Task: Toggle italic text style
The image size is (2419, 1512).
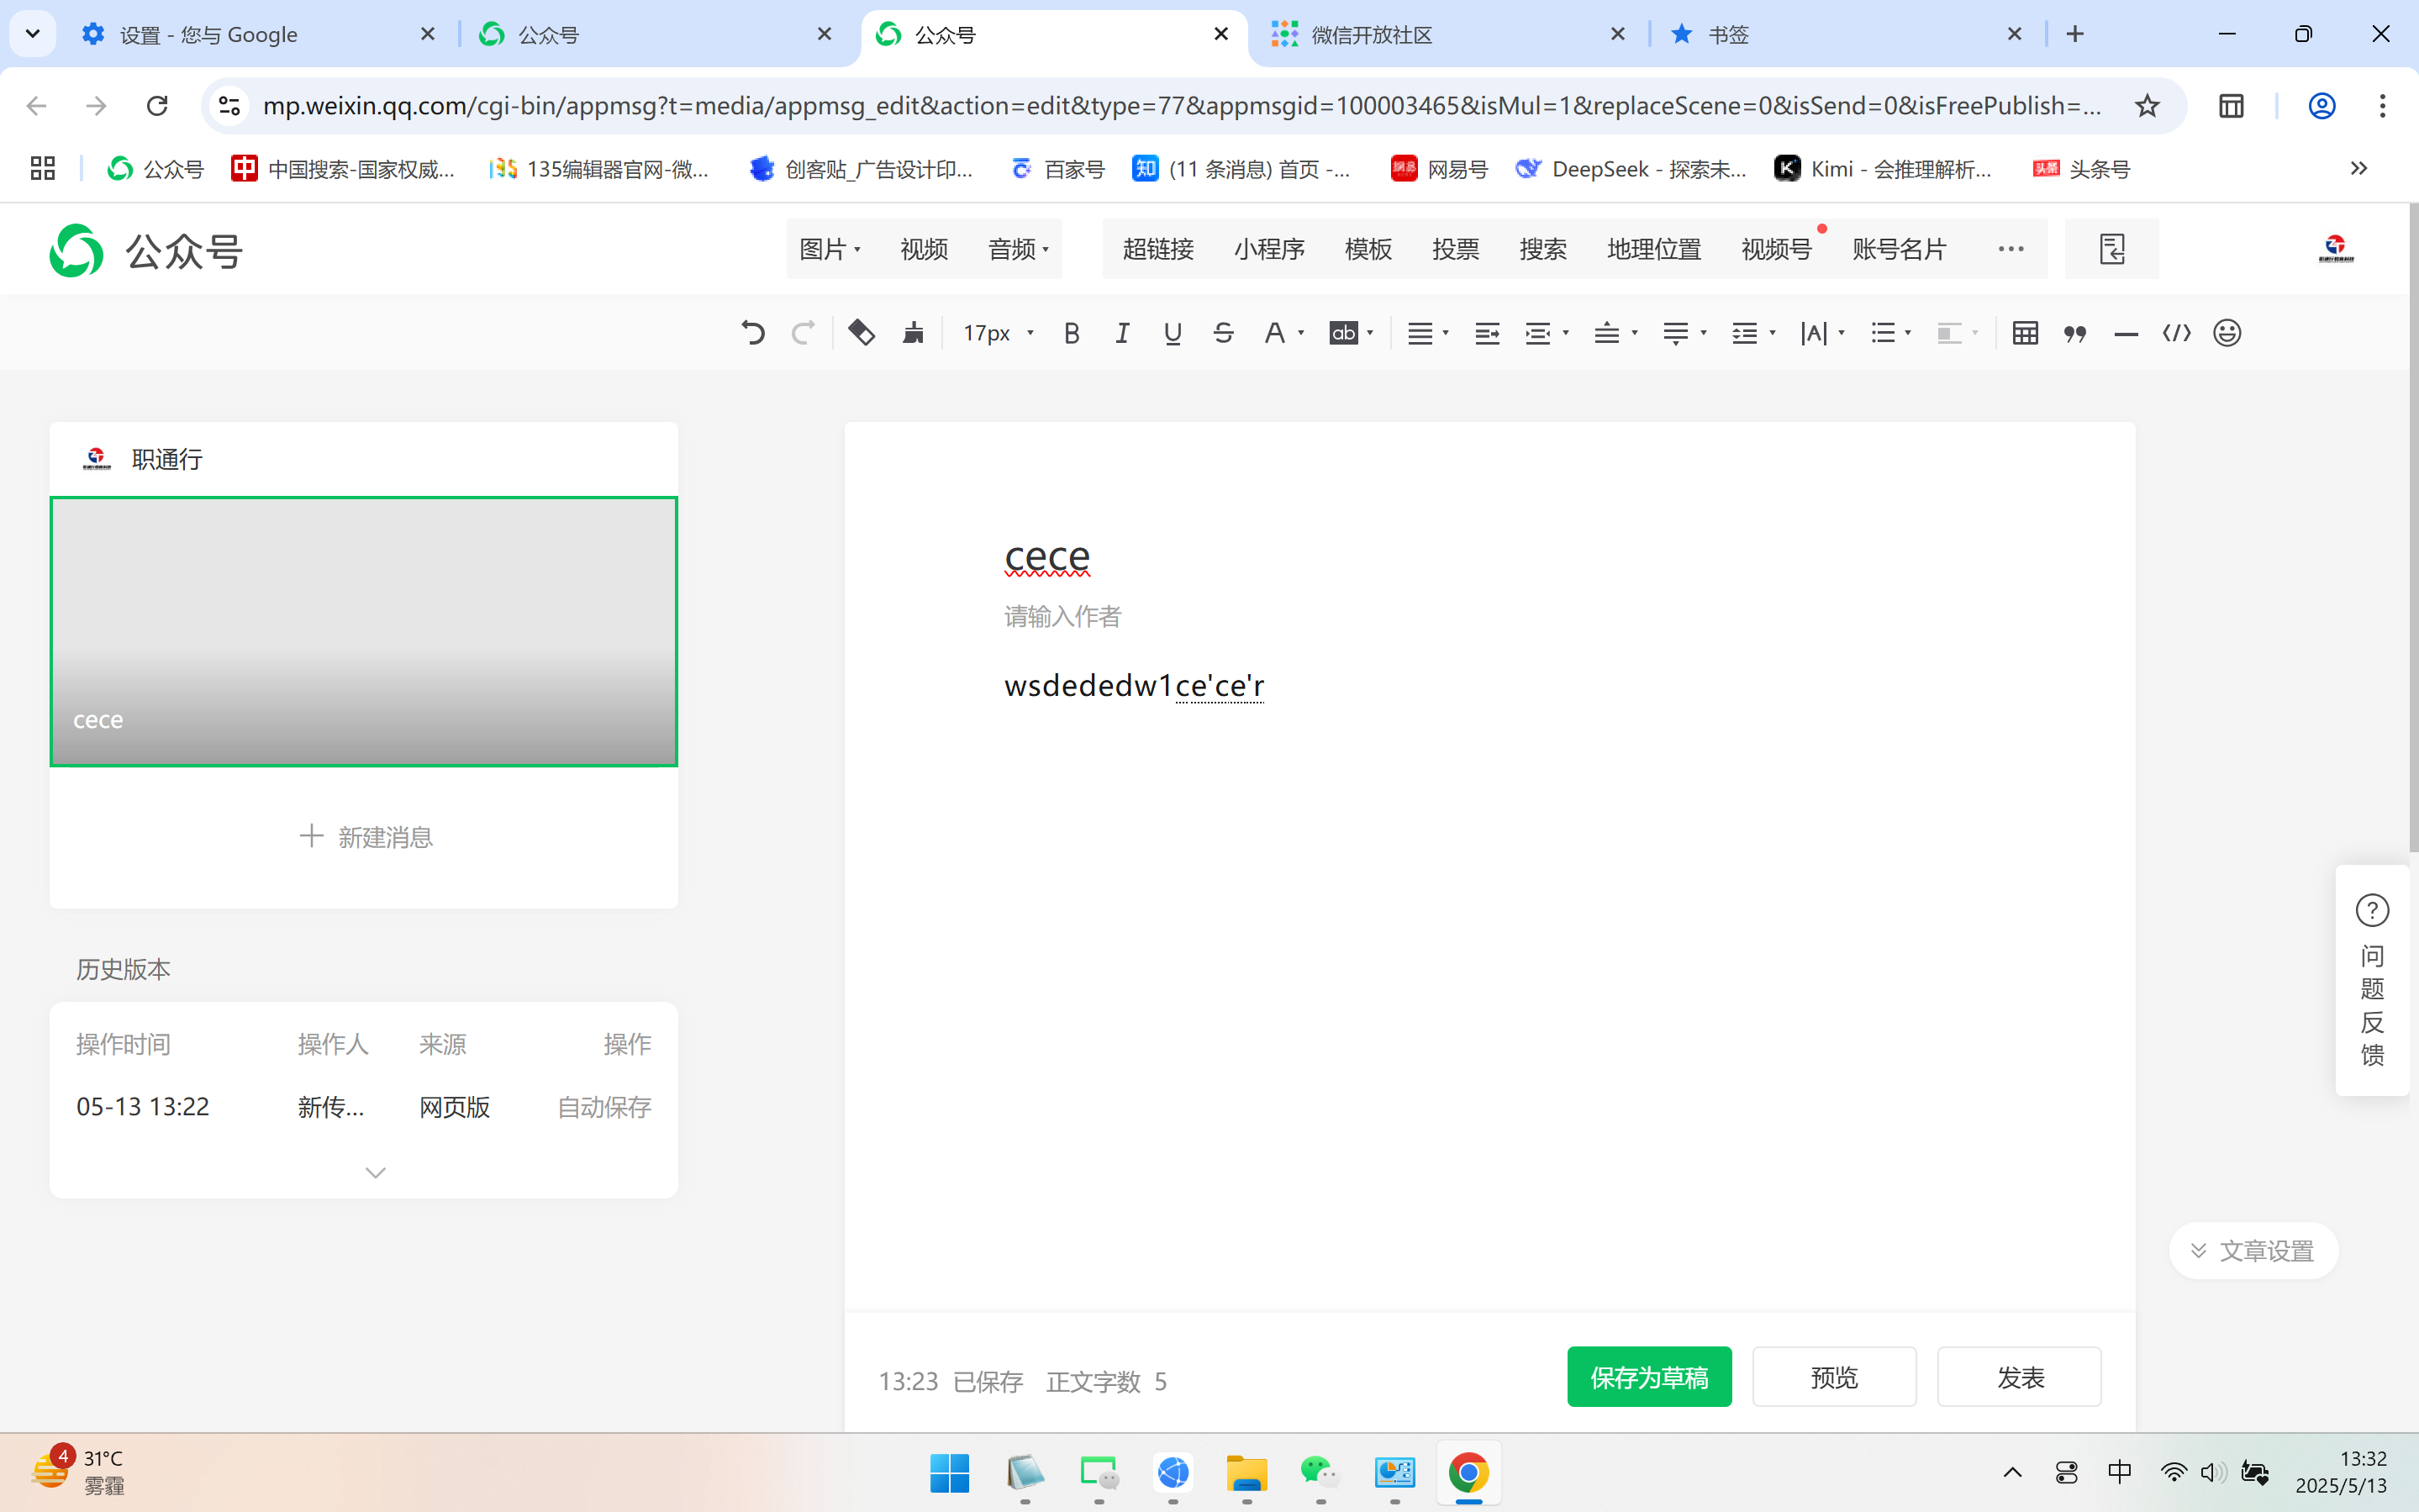Action: point(1122,333)
